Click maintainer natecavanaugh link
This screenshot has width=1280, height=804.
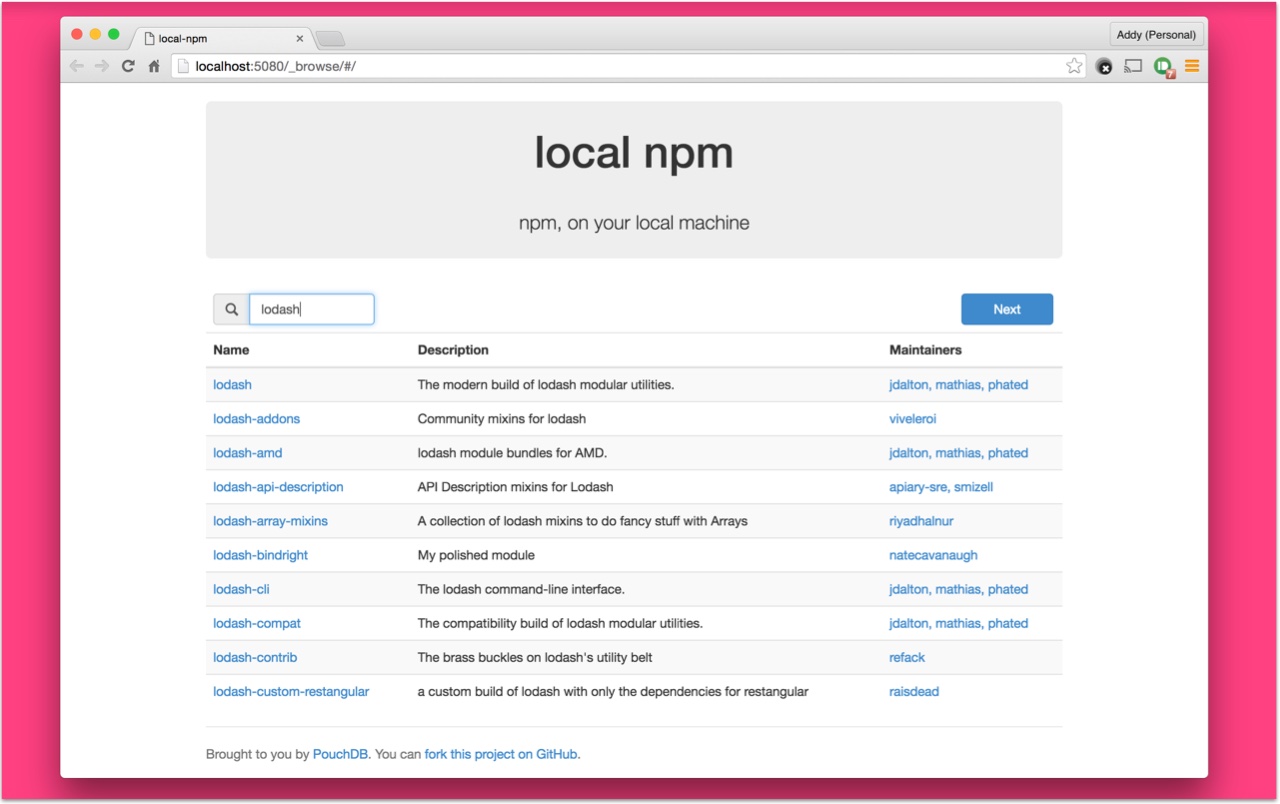(933, 555)
